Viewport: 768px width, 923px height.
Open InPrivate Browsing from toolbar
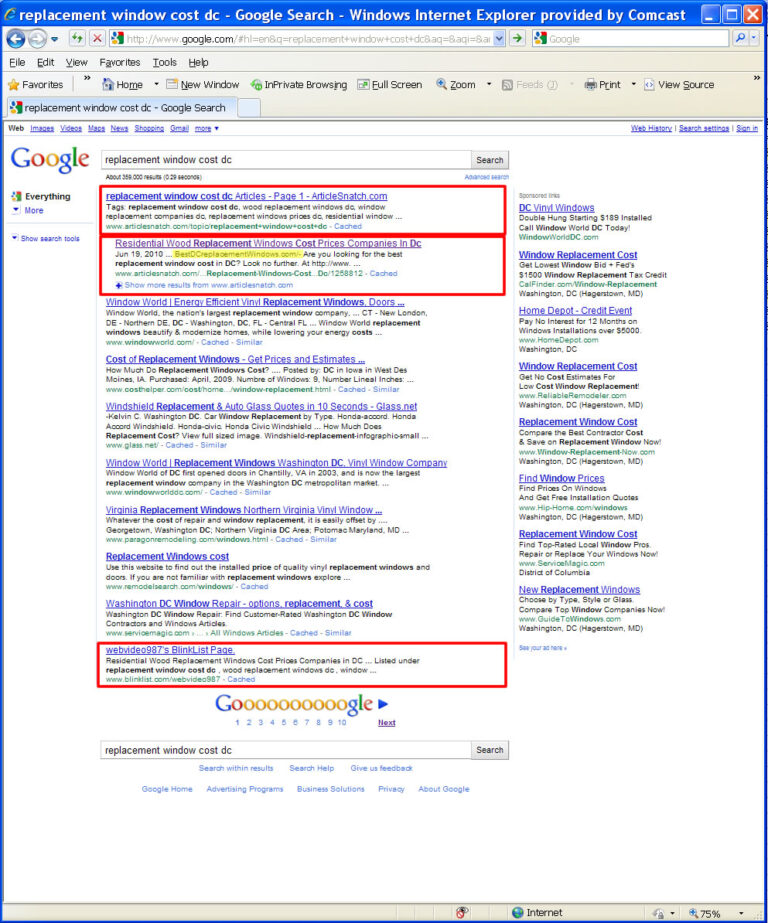[x=299, y=85]
